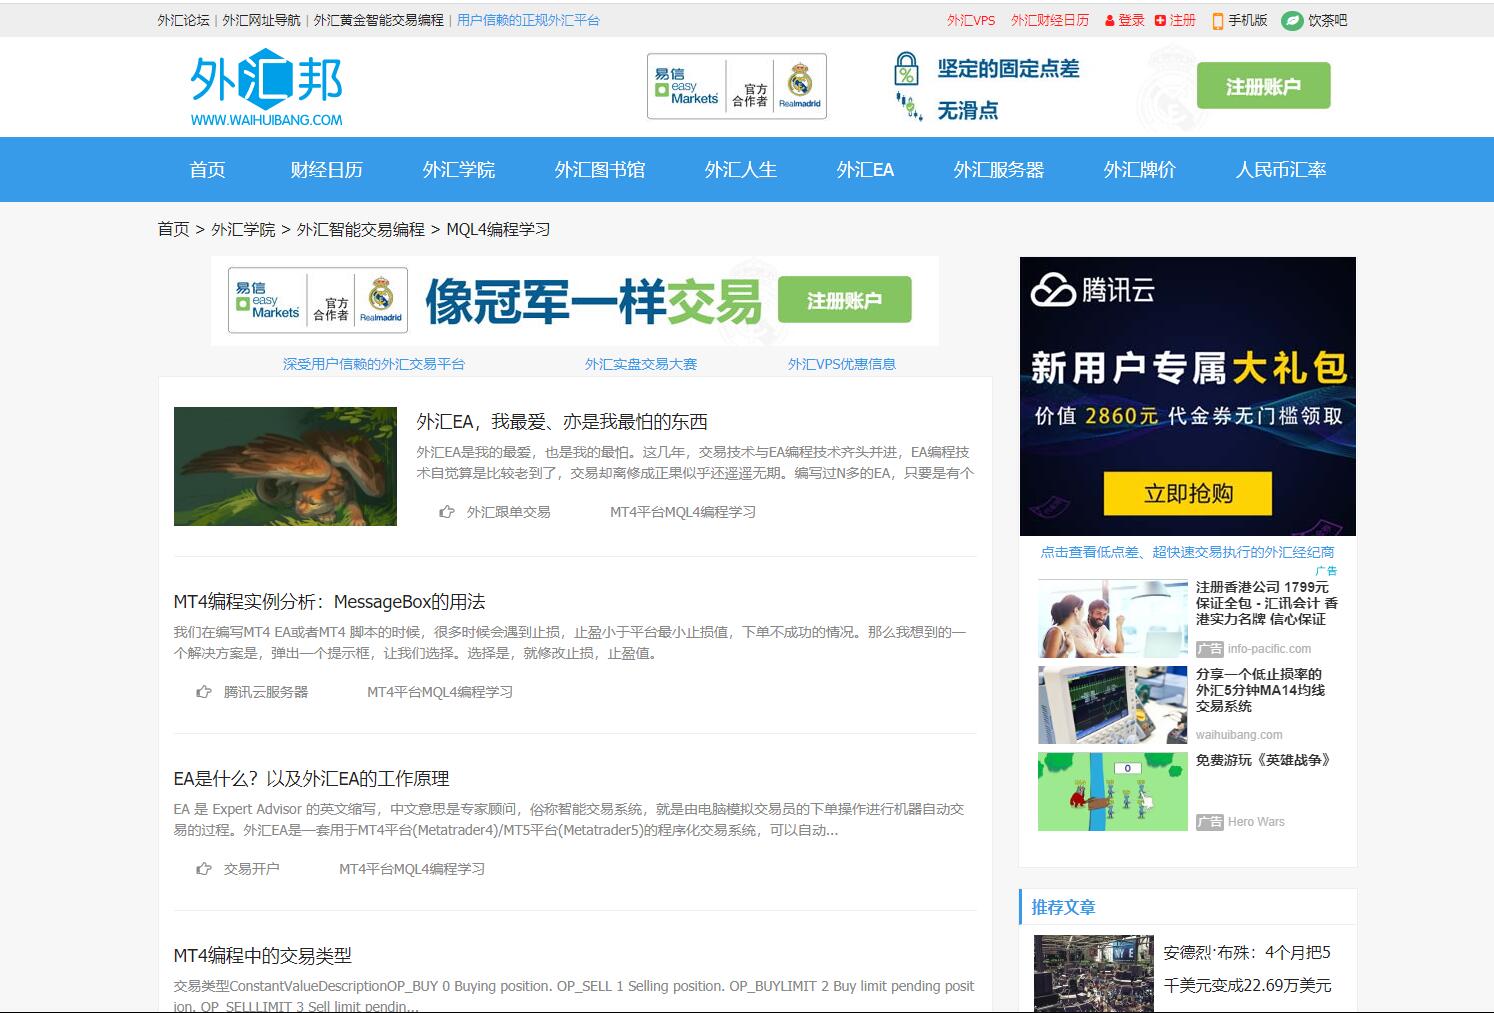Click the 外汇5分钟MA14均线 ad thumbnail
This screenshot has width=1494, height=1013.
click(1112, 705)
